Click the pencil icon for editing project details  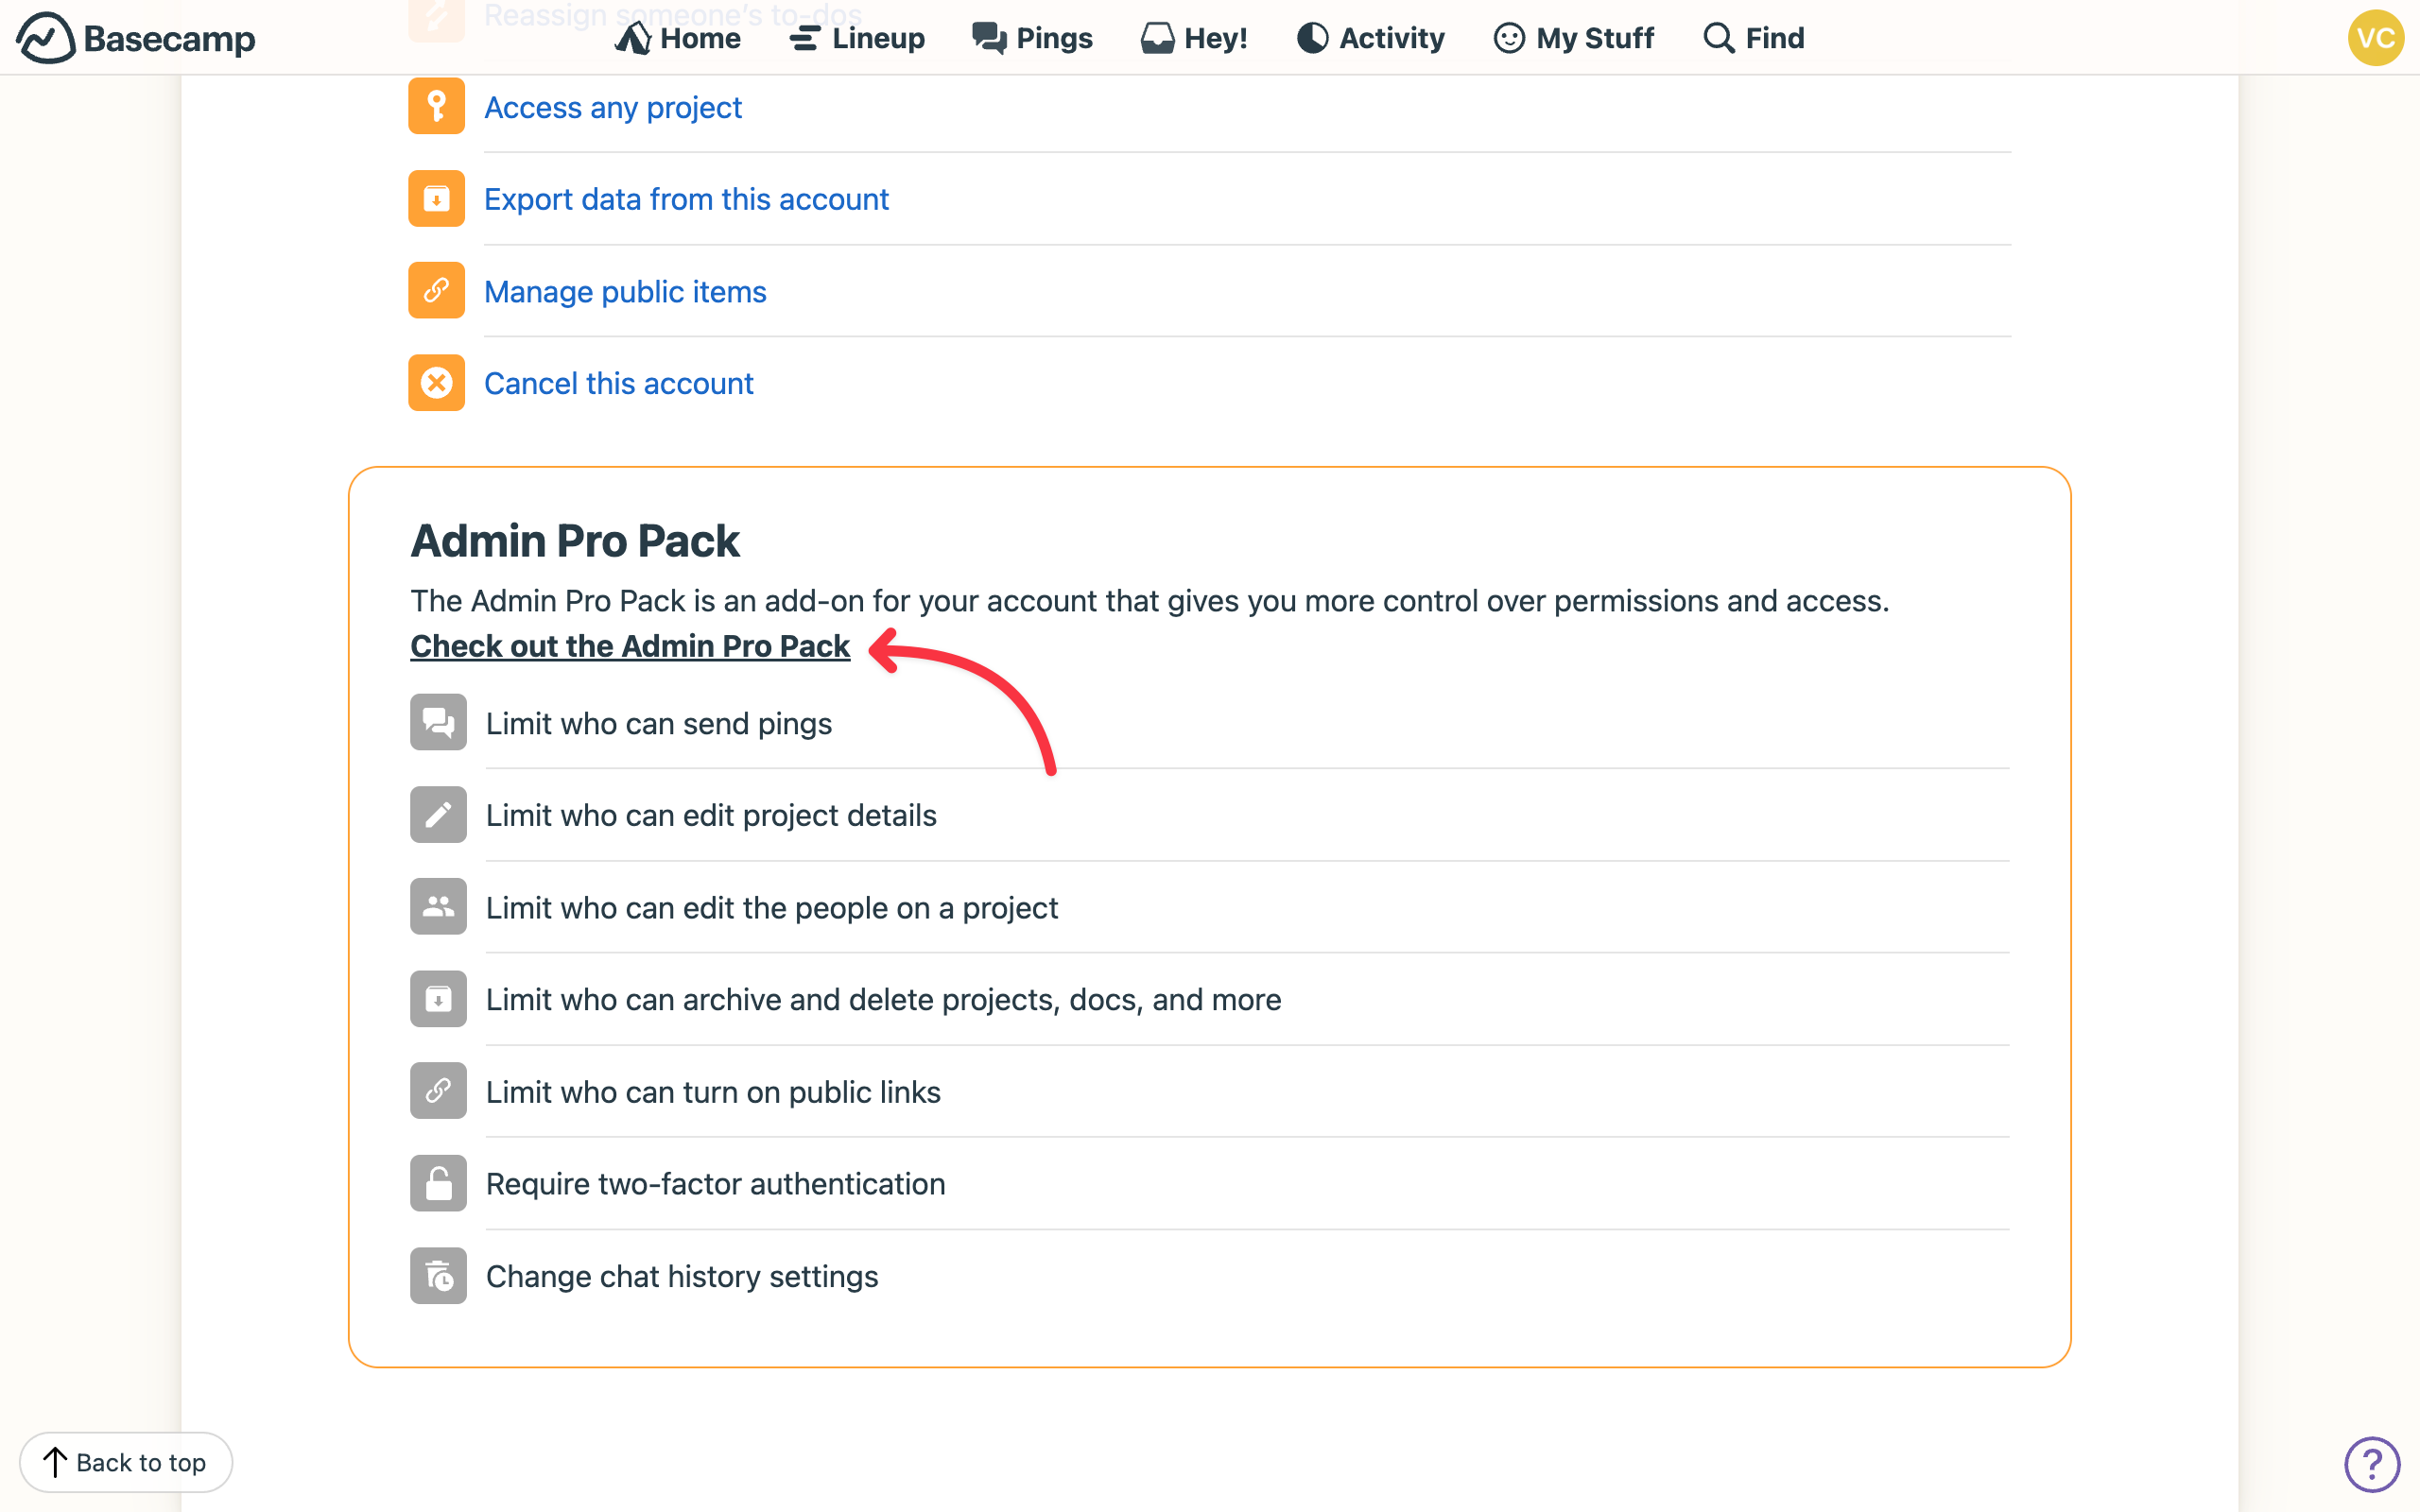(437, 814)
